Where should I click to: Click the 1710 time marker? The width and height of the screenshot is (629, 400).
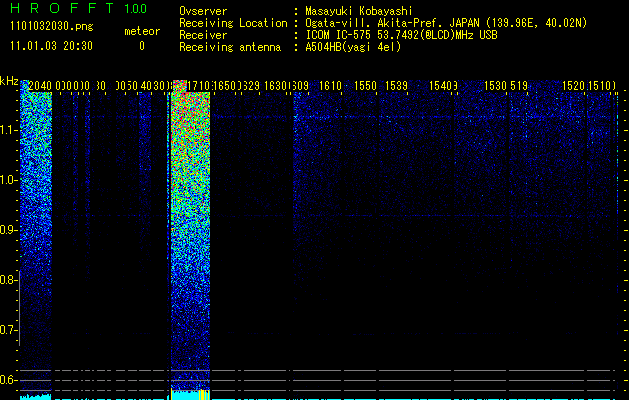click(x=199, y=86)
